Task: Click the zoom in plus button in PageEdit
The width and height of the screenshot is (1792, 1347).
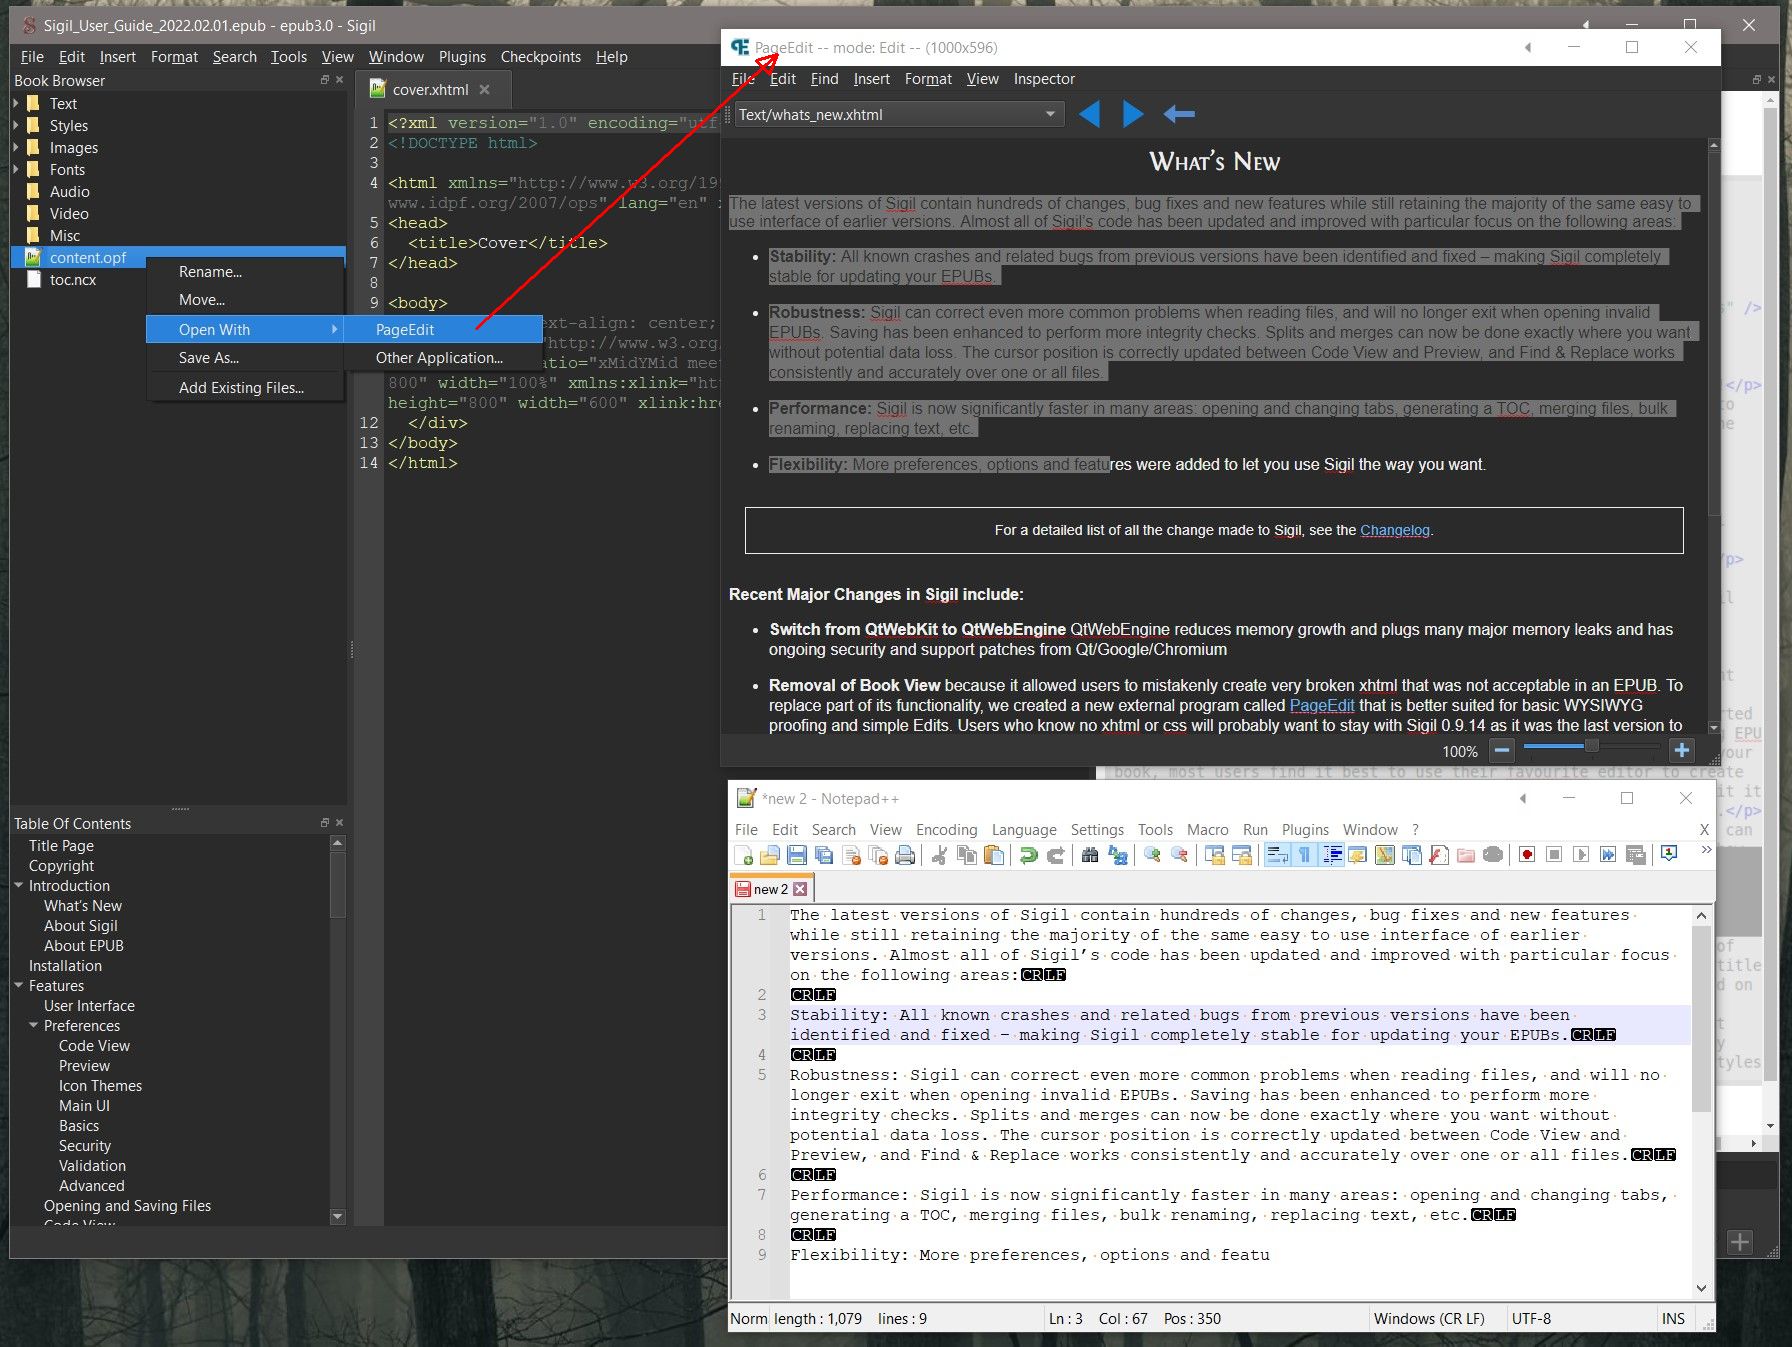Action: [x=1682, y=750]
